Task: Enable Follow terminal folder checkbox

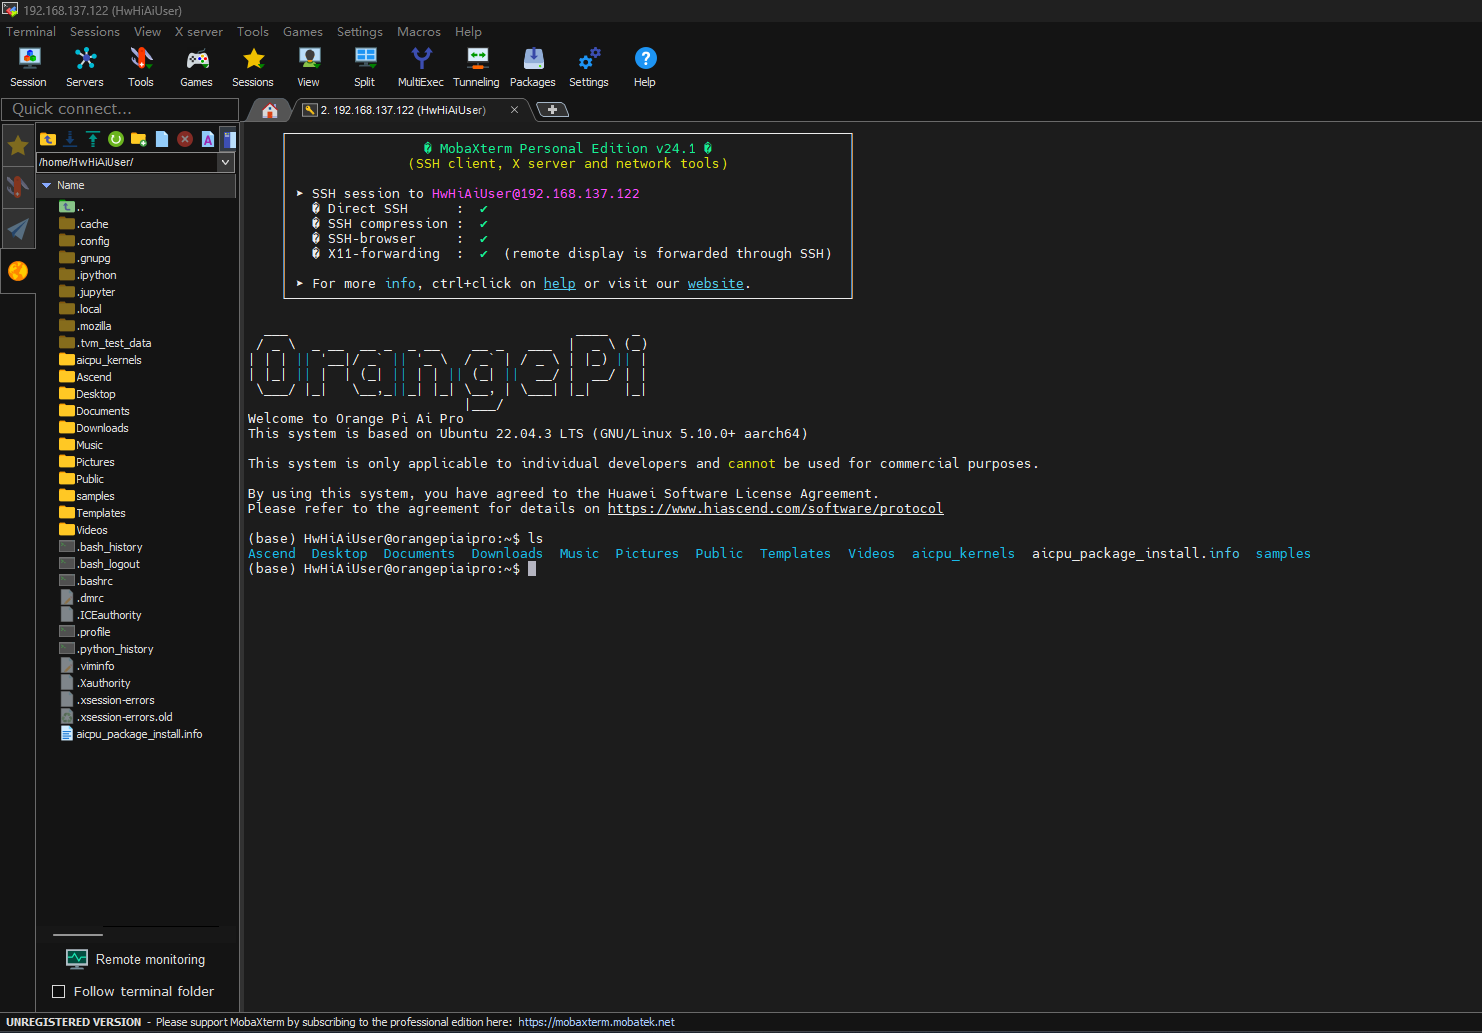Action: coord(58,991)
